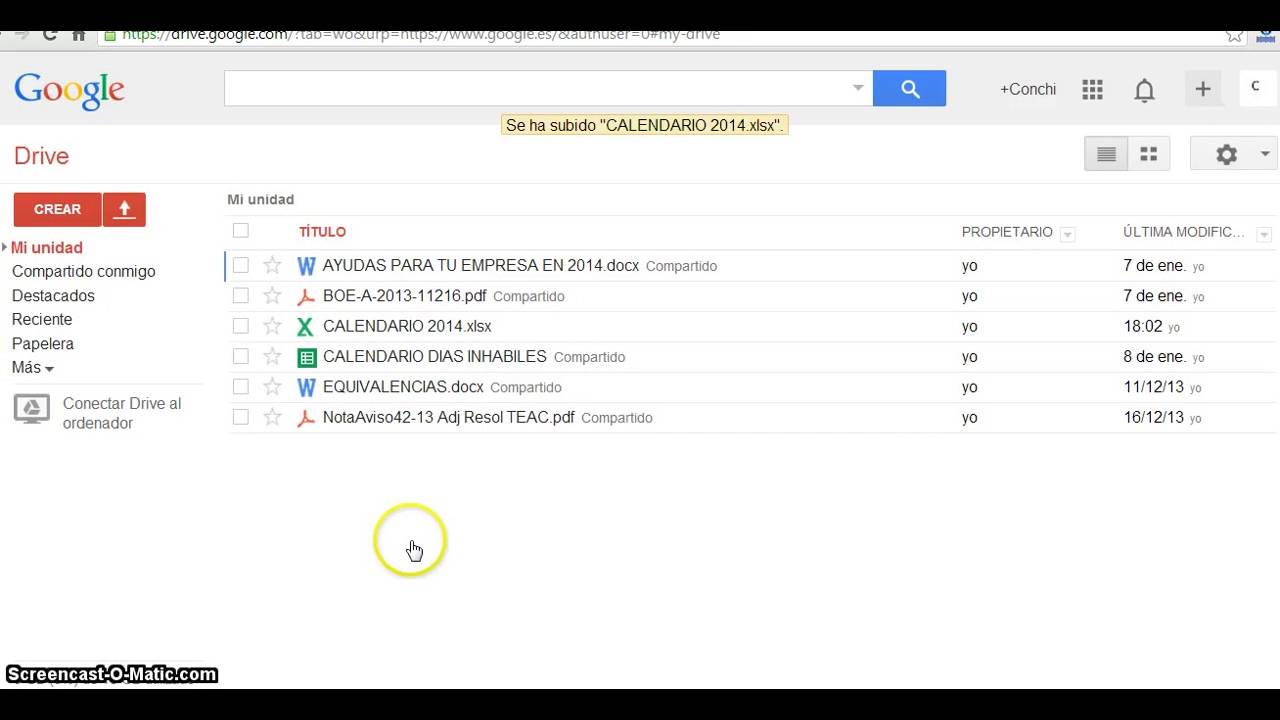This screenshot has height=720, width=1280.
Task: Click the browser address bar URL
Action: click(420, 34)
